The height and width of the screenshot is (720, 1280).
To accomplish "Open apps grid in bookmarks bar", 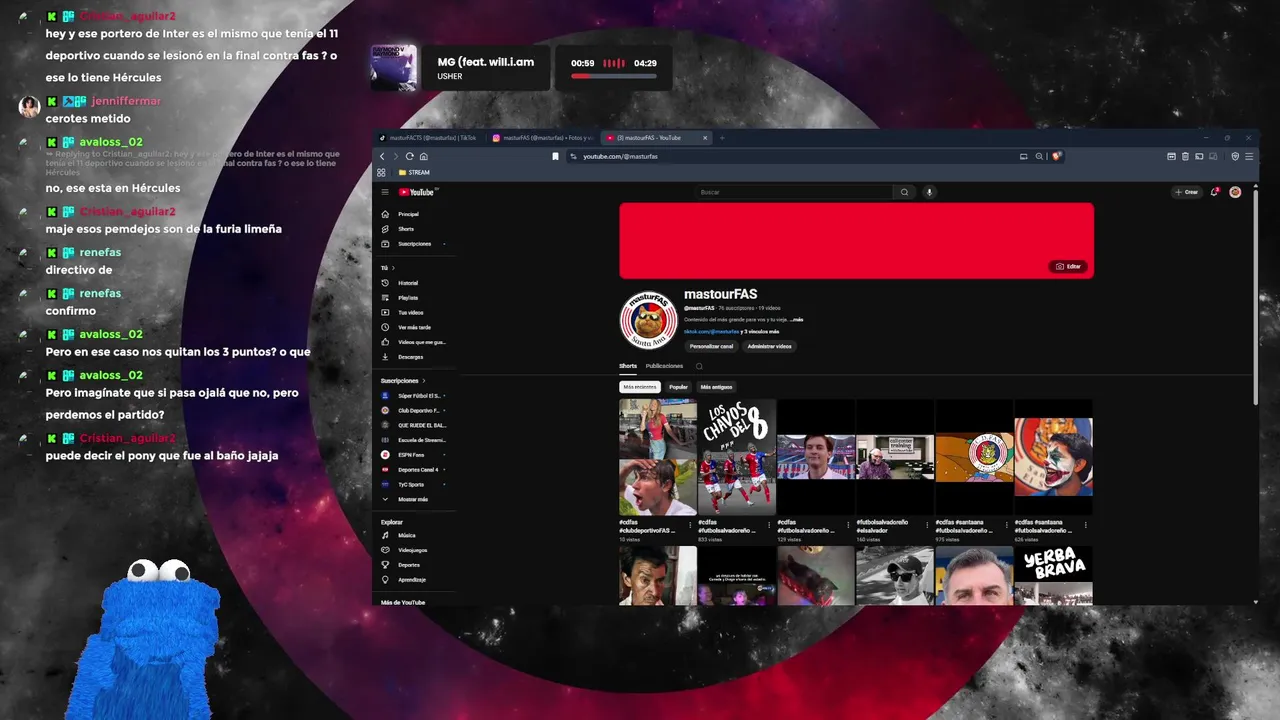I will [381, 172].
